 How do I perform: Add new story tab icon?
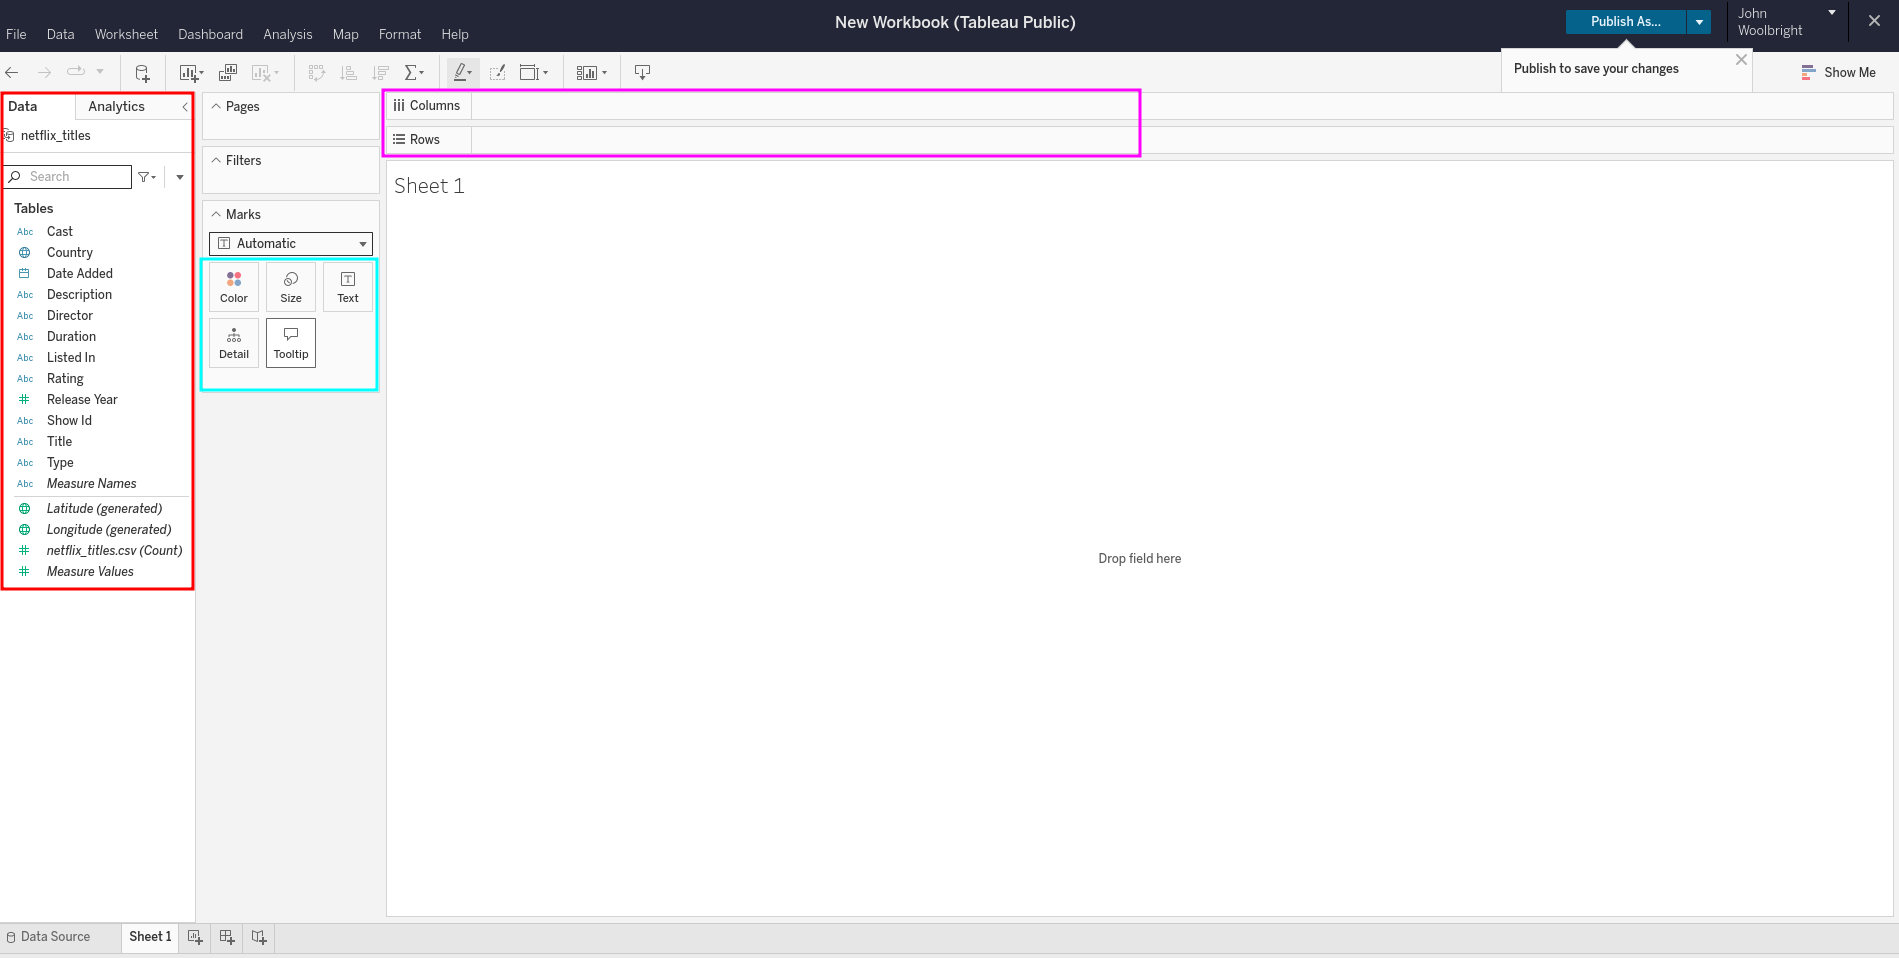(x=259, y=937)
